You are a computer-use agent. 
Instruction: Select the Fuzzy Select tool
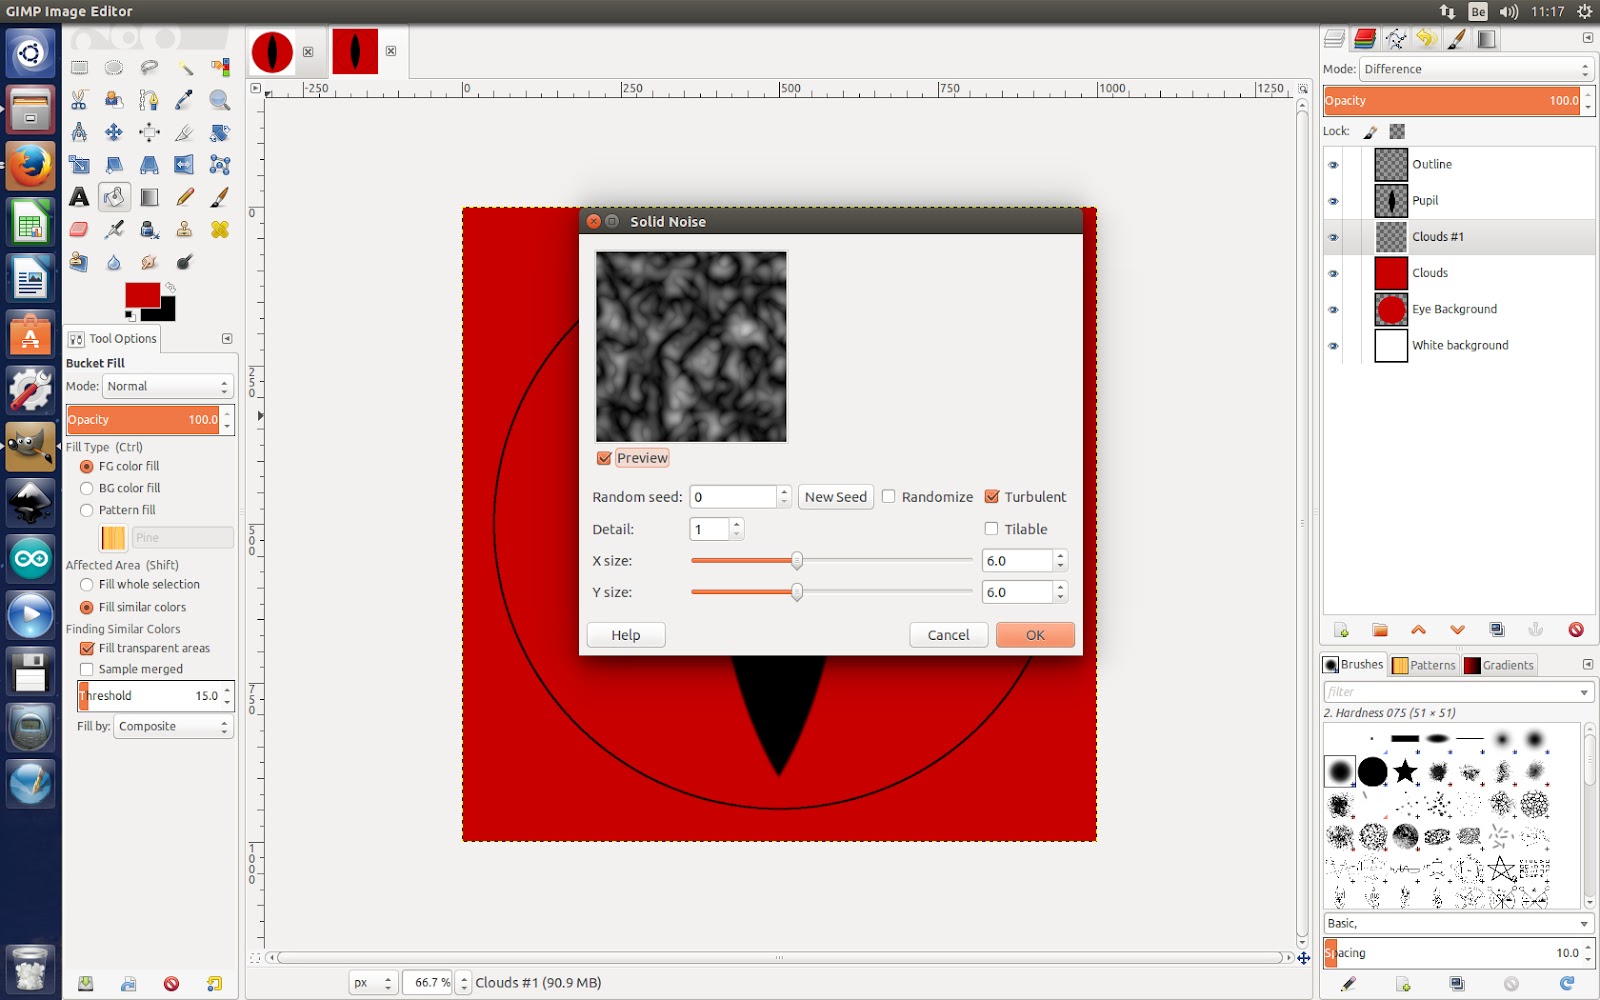[x=184, y=68]
